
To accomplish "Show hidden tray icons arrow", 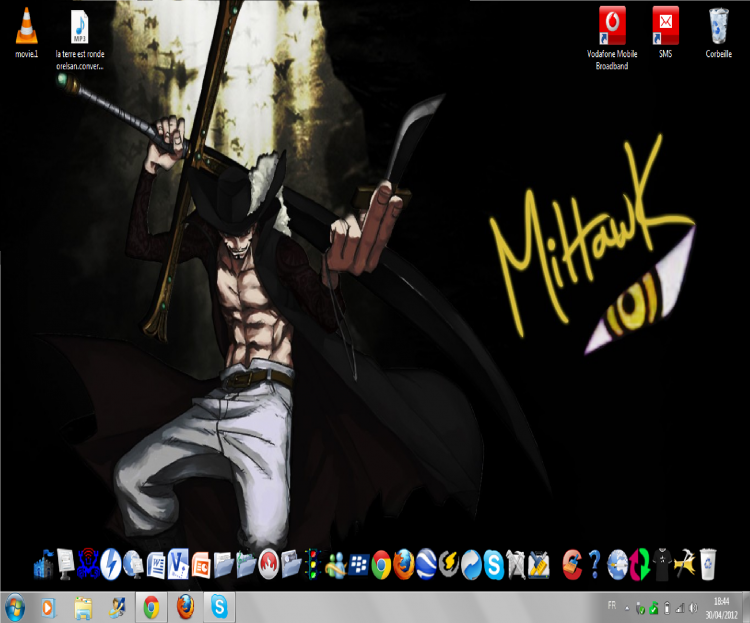I will (627, 609).
